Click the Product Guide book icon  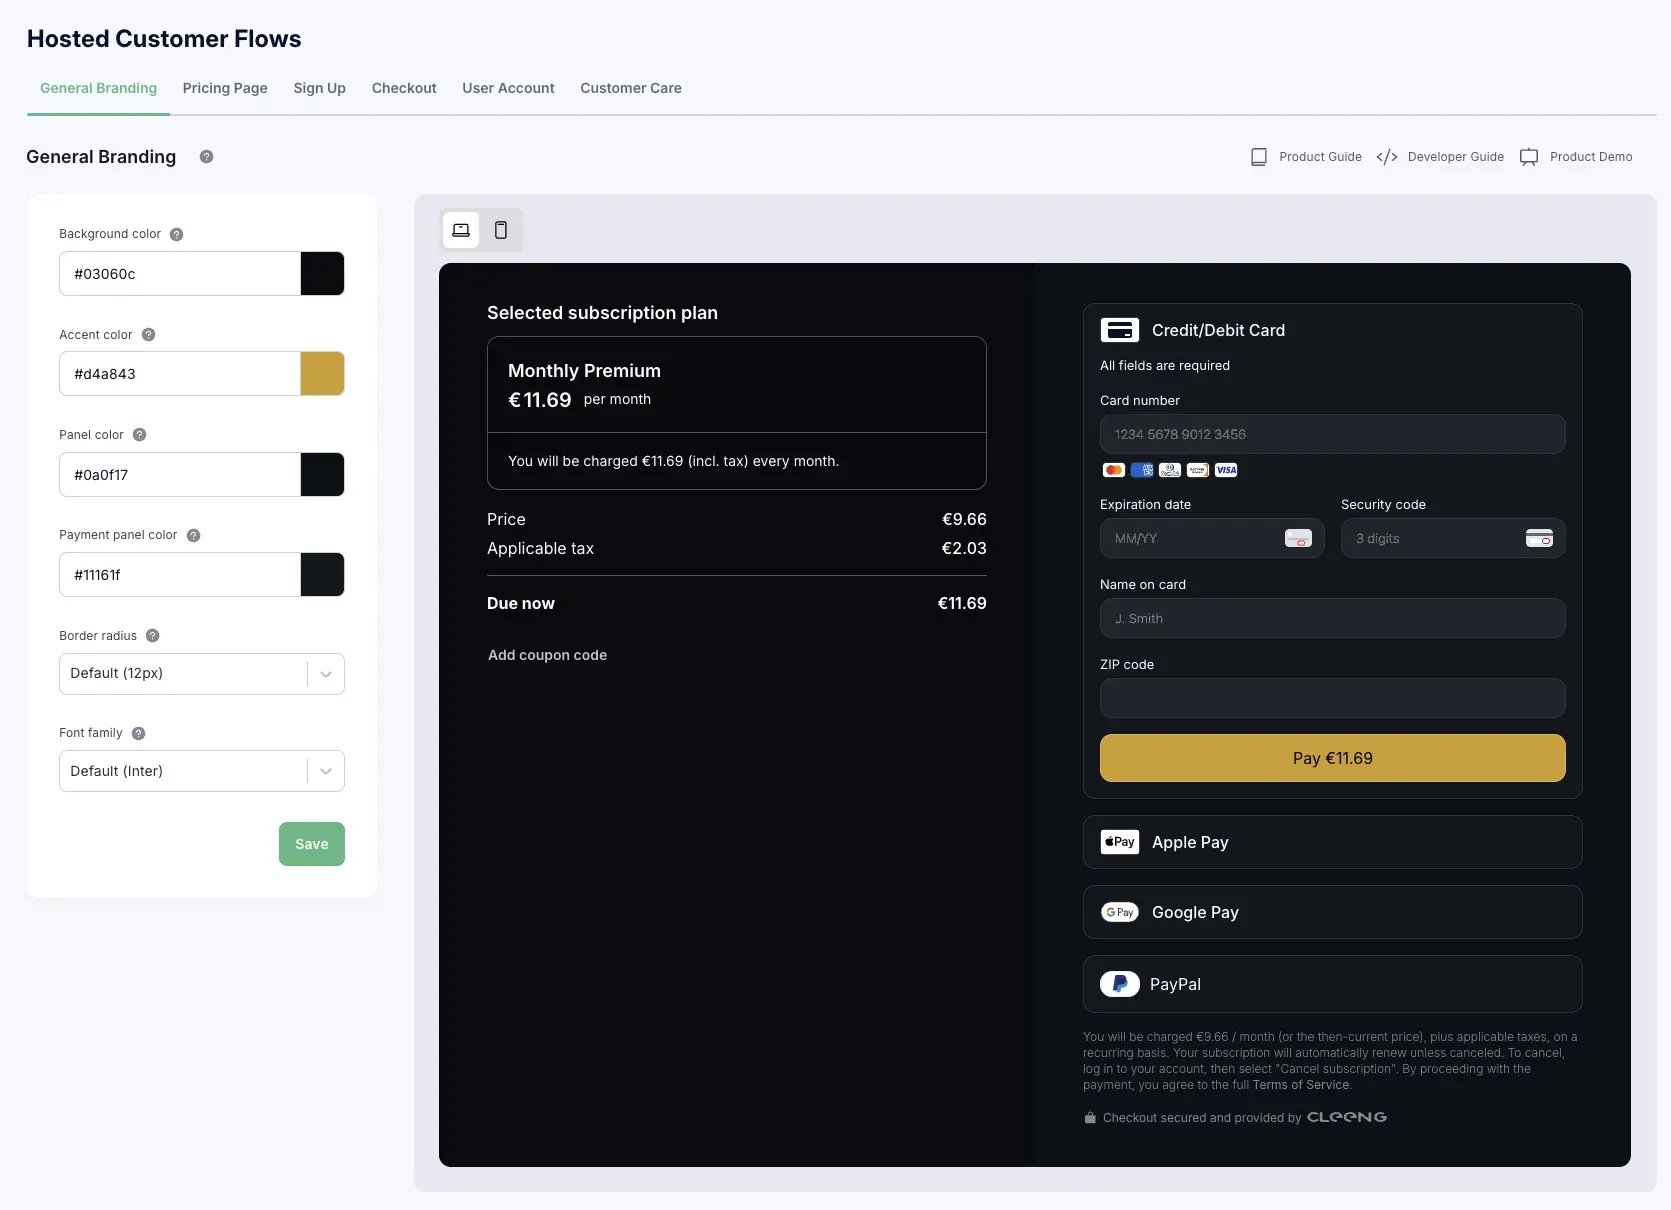point(1259,157)
